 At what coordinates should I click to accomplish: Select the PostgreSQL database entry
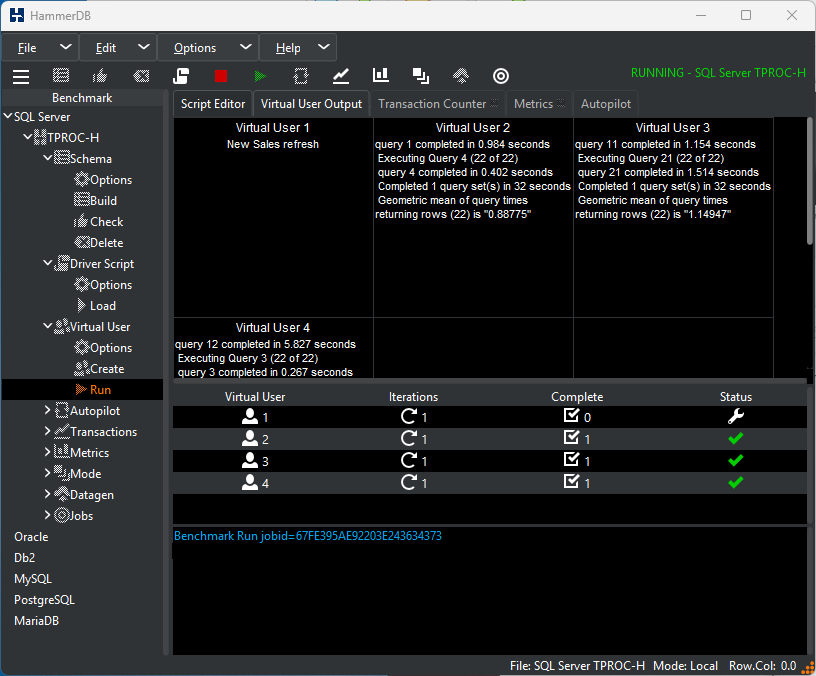pyautogui.click(x=44, y=600)
